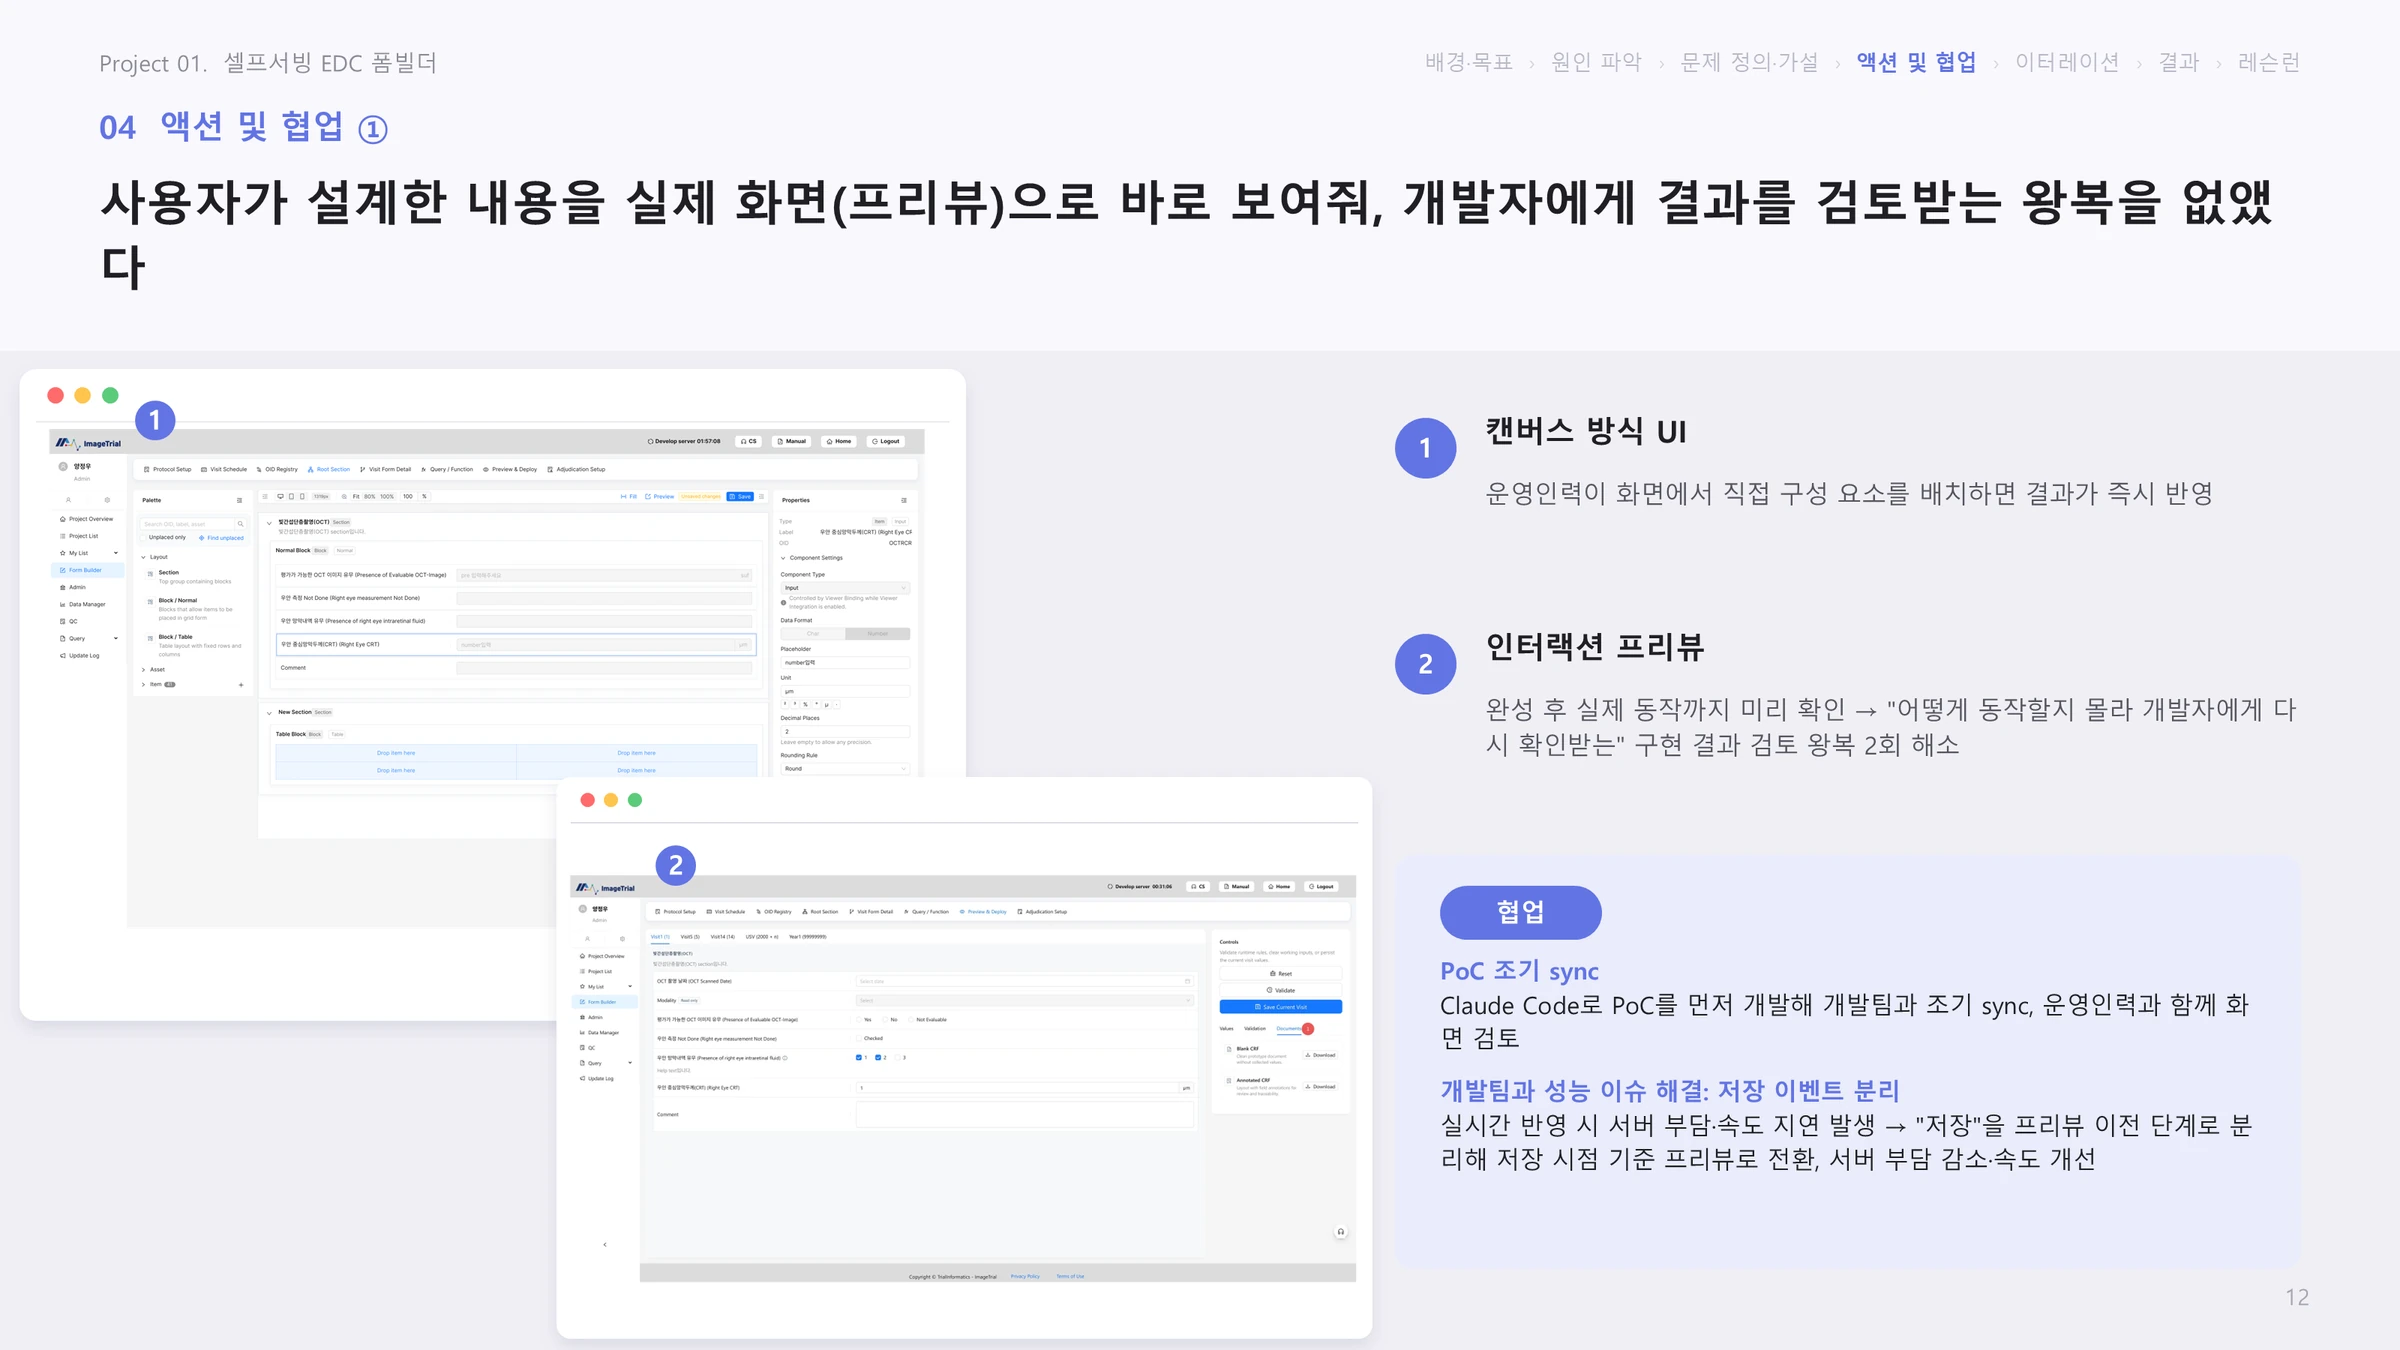Screen dimensions: 2400x1350
Task: Open Visit Form Detail tab in canvas window
Action: point(386,469)
